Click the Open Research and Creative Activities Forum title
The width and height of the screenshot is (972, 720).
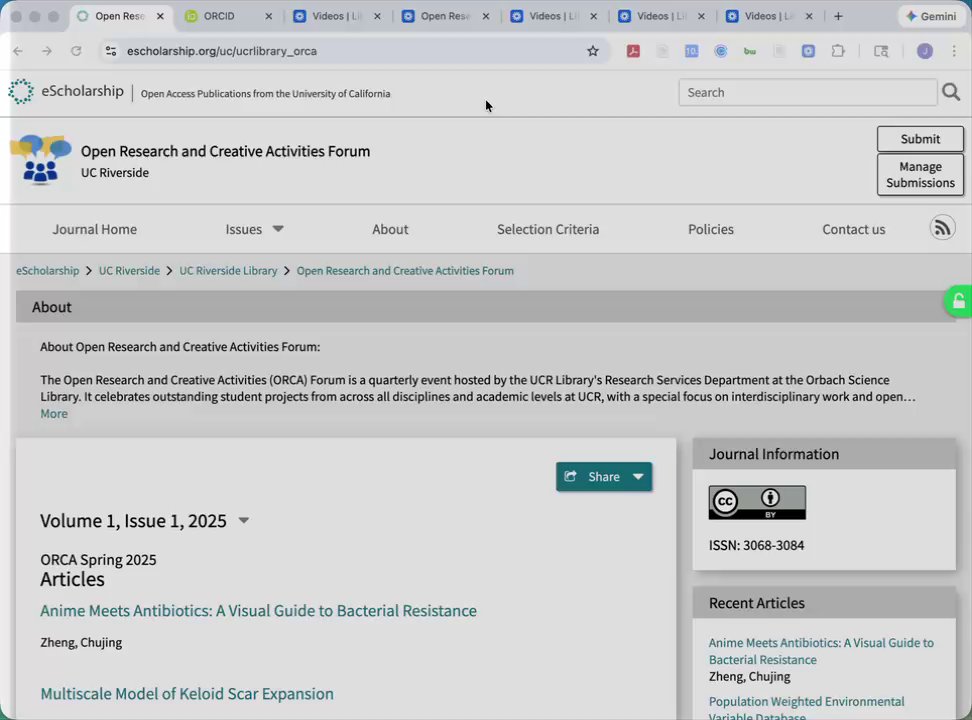click(x=225, y=151)
